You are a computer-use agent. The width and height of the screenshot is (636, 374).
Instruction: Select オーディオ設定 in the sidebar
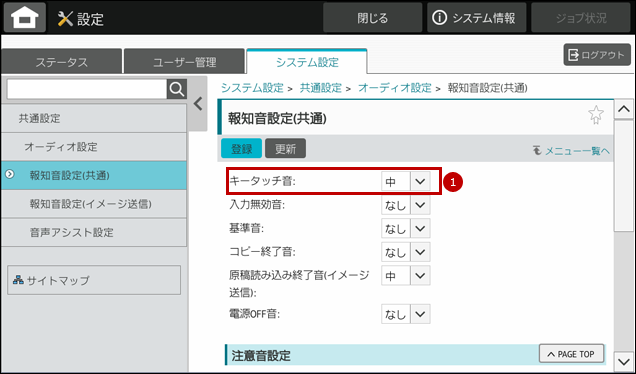tap(94, 147)
